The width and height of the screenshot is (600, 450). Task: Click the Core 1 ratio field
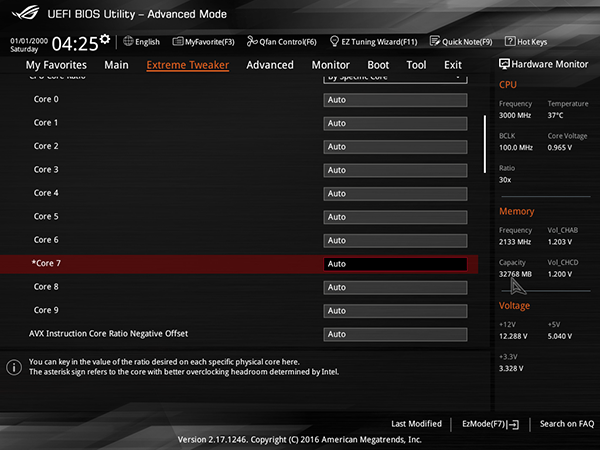(395, 123)
